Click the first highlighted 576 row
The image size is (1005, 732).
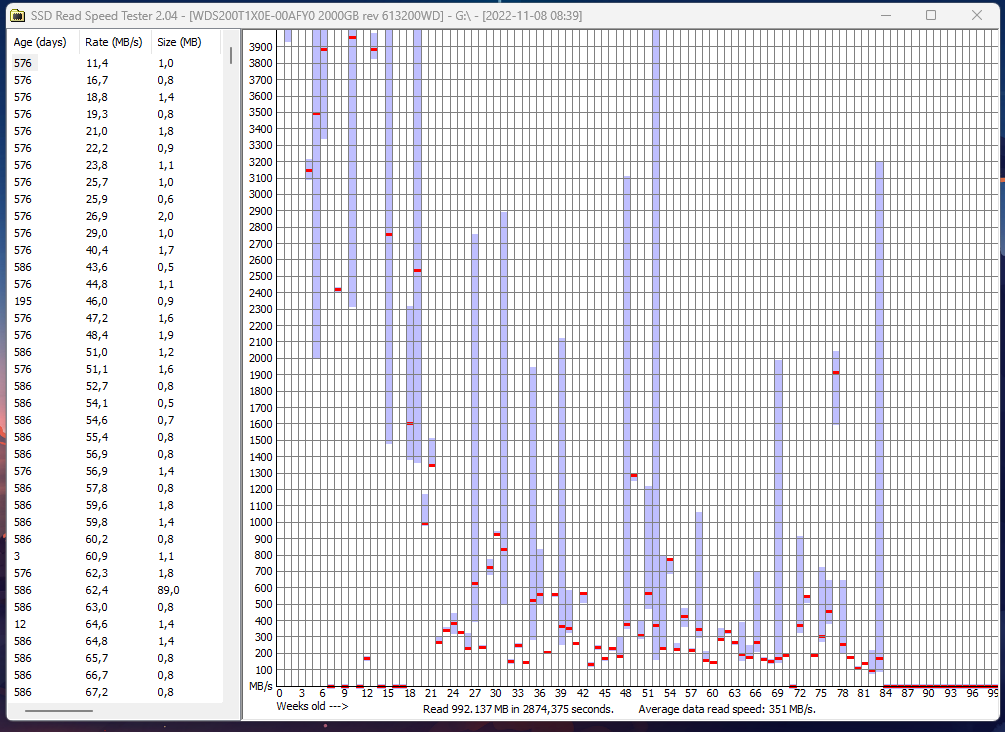pyautogui.click(x=40, y=62)
